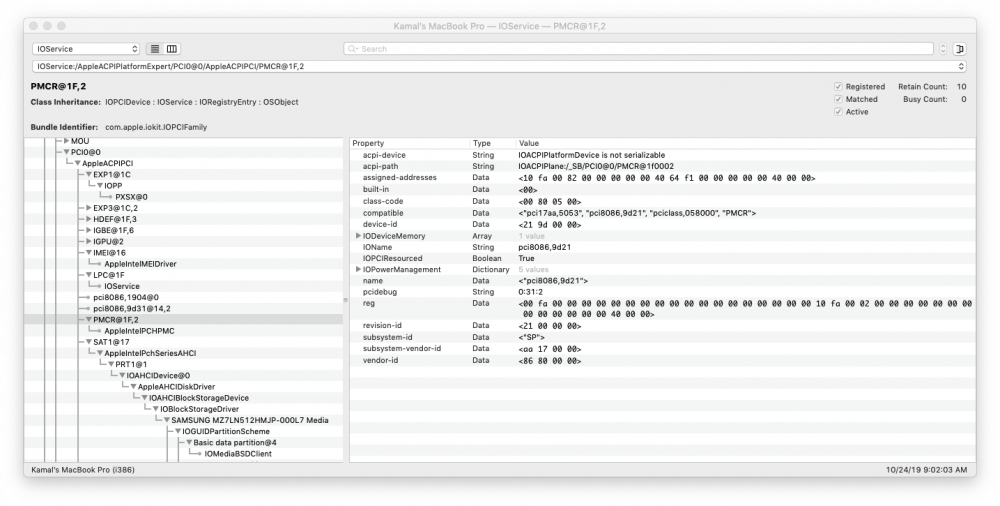The width and height of the screenshot is (1000, 506).
Task: Expand the EXP3@1C,2 node
Action: pyautogui.click(x=89, y=208)
